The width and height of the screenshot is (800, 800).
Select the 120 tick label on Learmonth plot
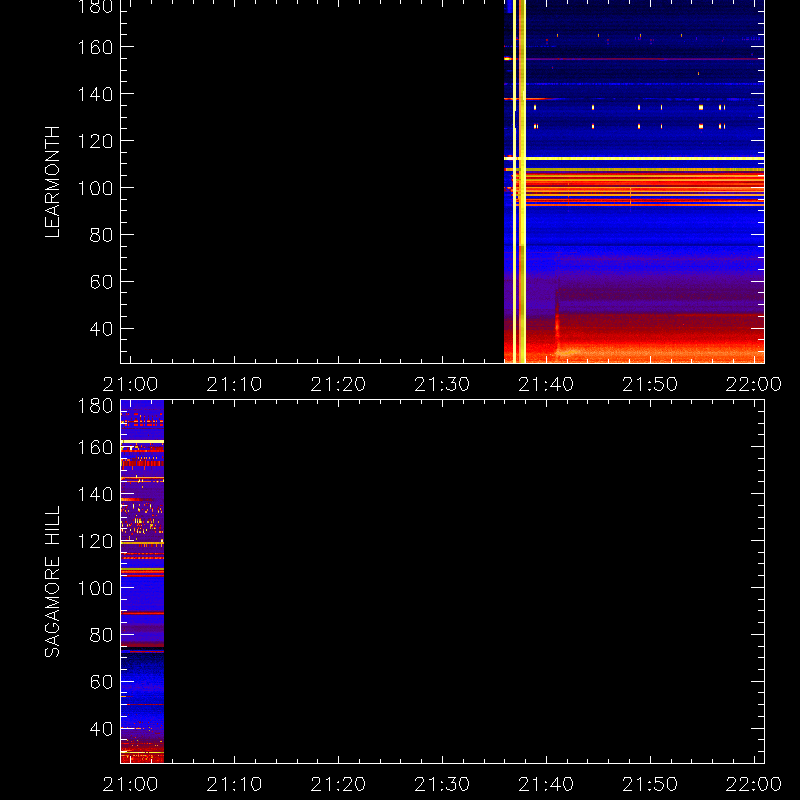point(95,141)
